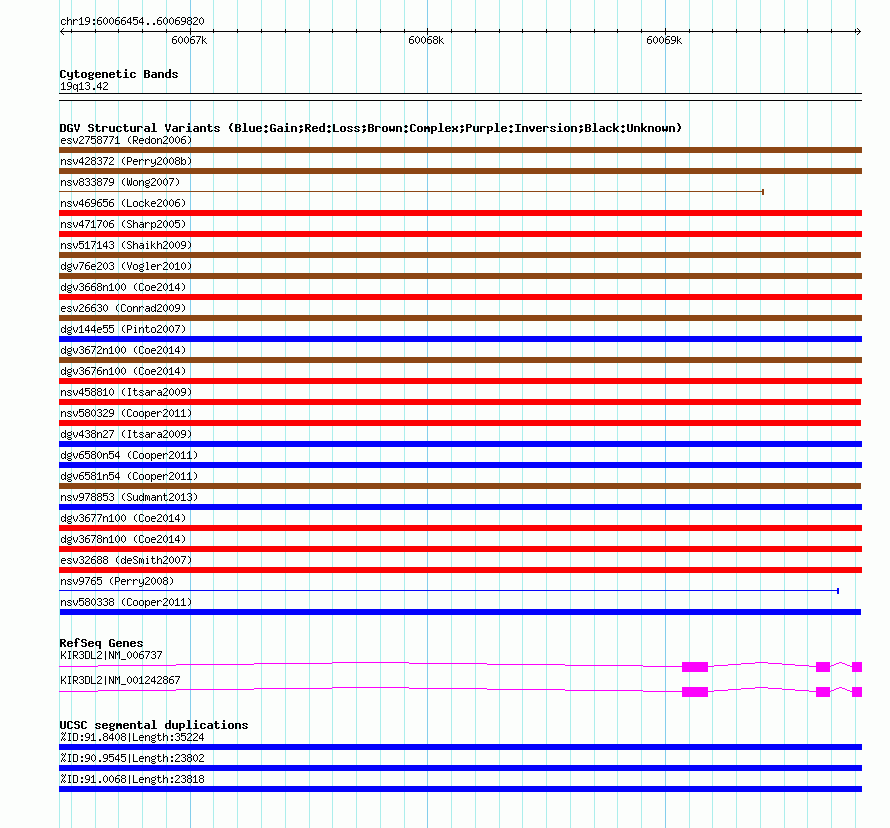
Task: Open nsv580329 (Cooper2011) label
Action: [x=126, y=413]
